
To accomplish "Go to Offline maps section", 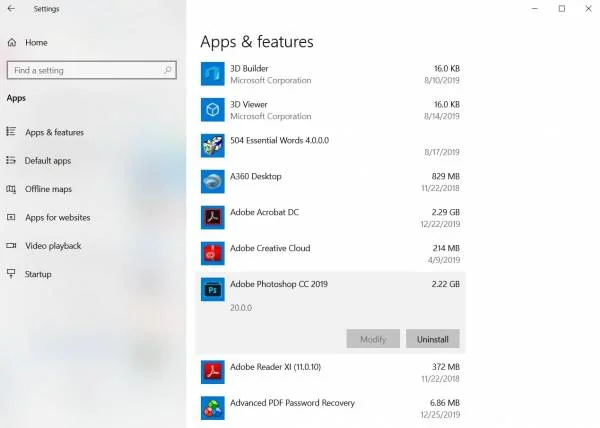I will point(48,189).
